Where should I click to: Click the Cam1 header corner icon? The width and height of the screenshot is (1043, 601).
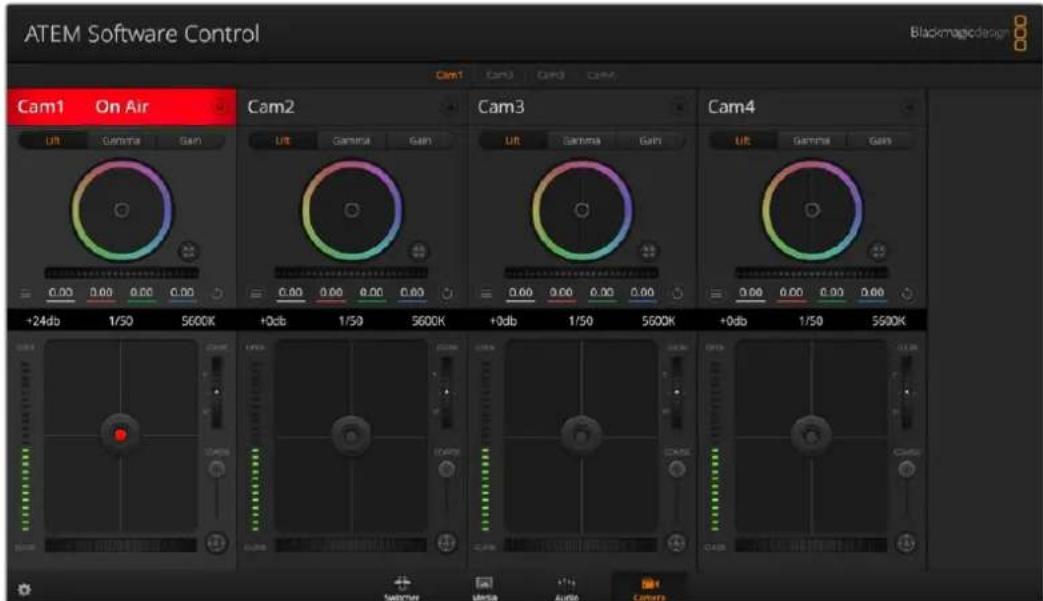[220, 107]
